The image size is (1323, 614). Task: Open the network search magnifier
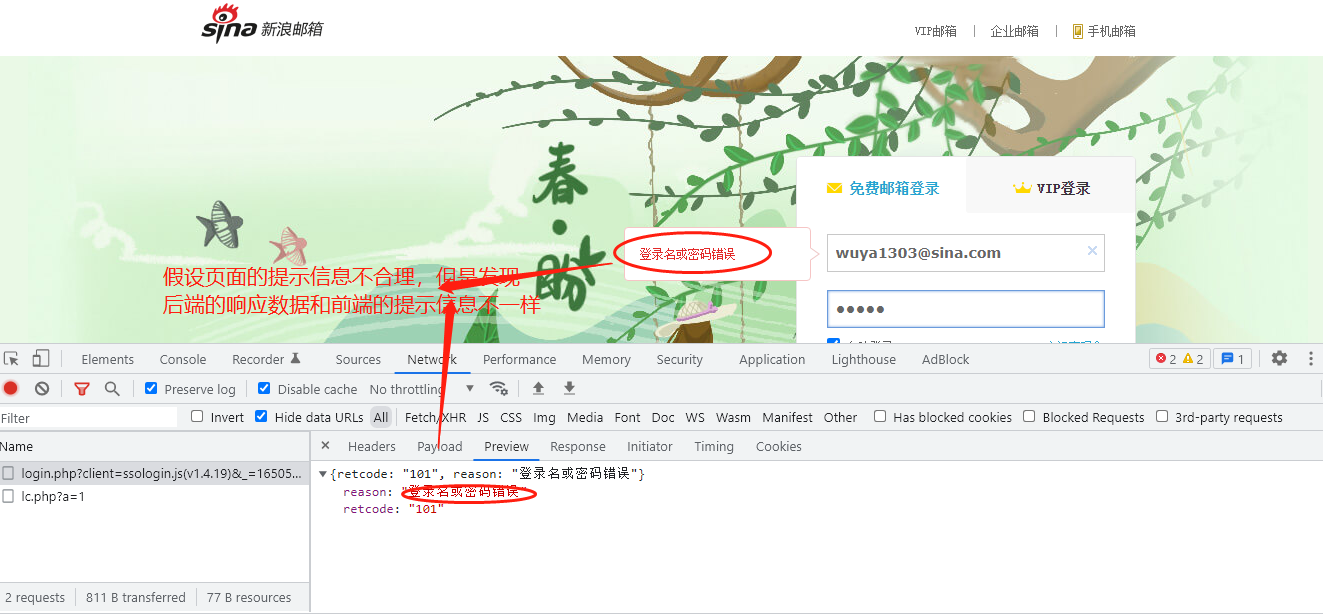[112, 389]
